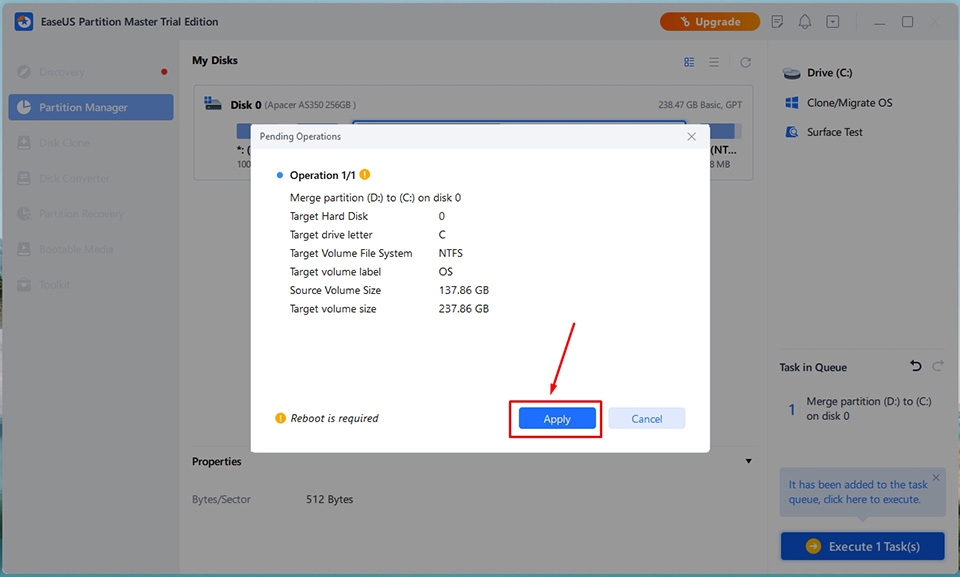
Task: Click the Toolkit briefcase icon
Action: pos(24,285)
